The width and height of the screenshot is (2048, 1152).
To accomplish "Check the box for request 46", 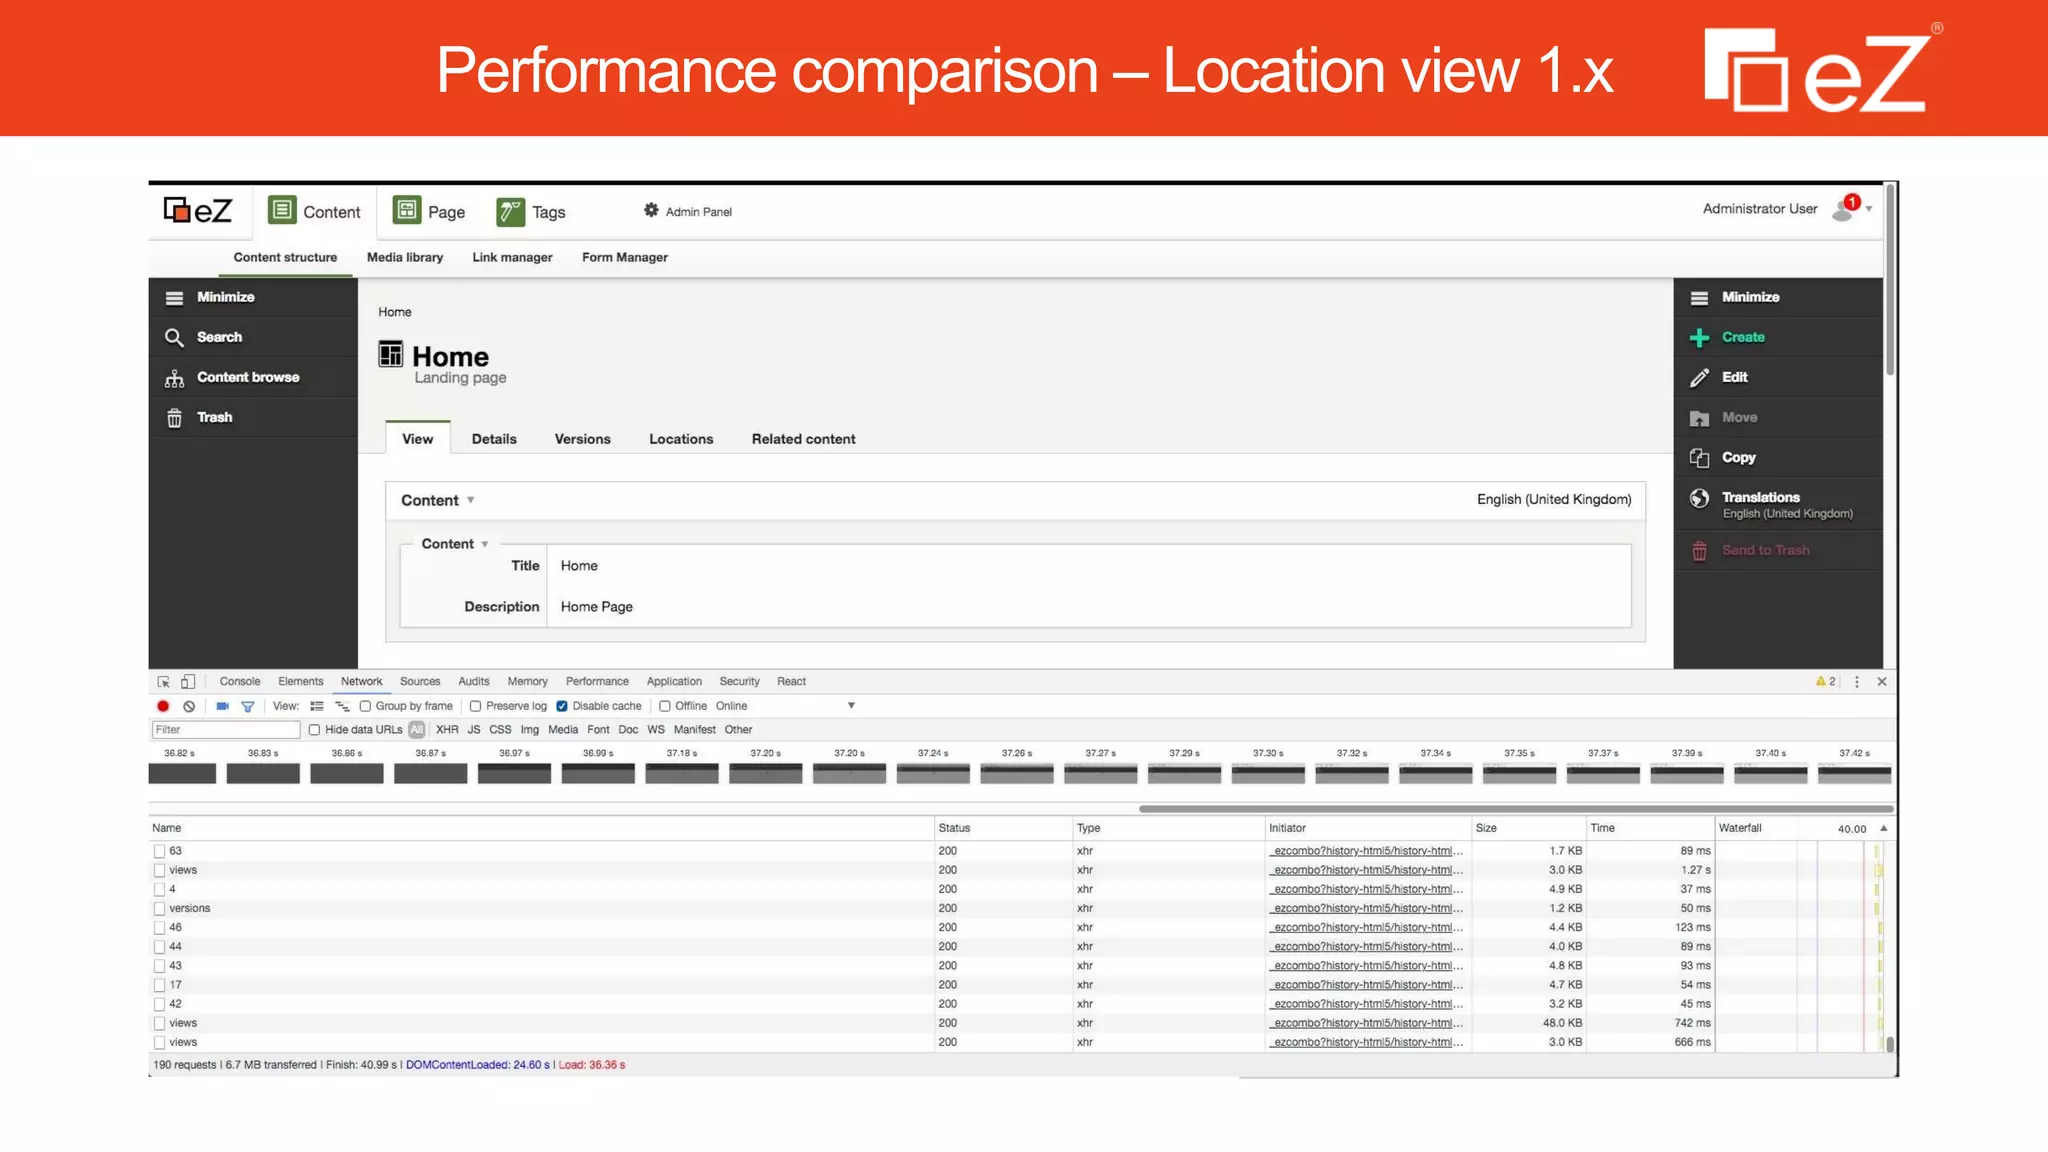I will [x=159, y=928].
